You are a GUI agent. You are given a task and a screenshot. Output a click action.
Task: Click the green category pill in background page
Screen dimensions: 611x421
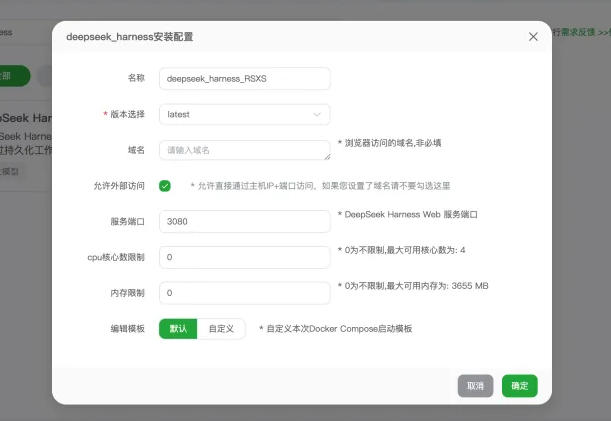pos(14,76)
